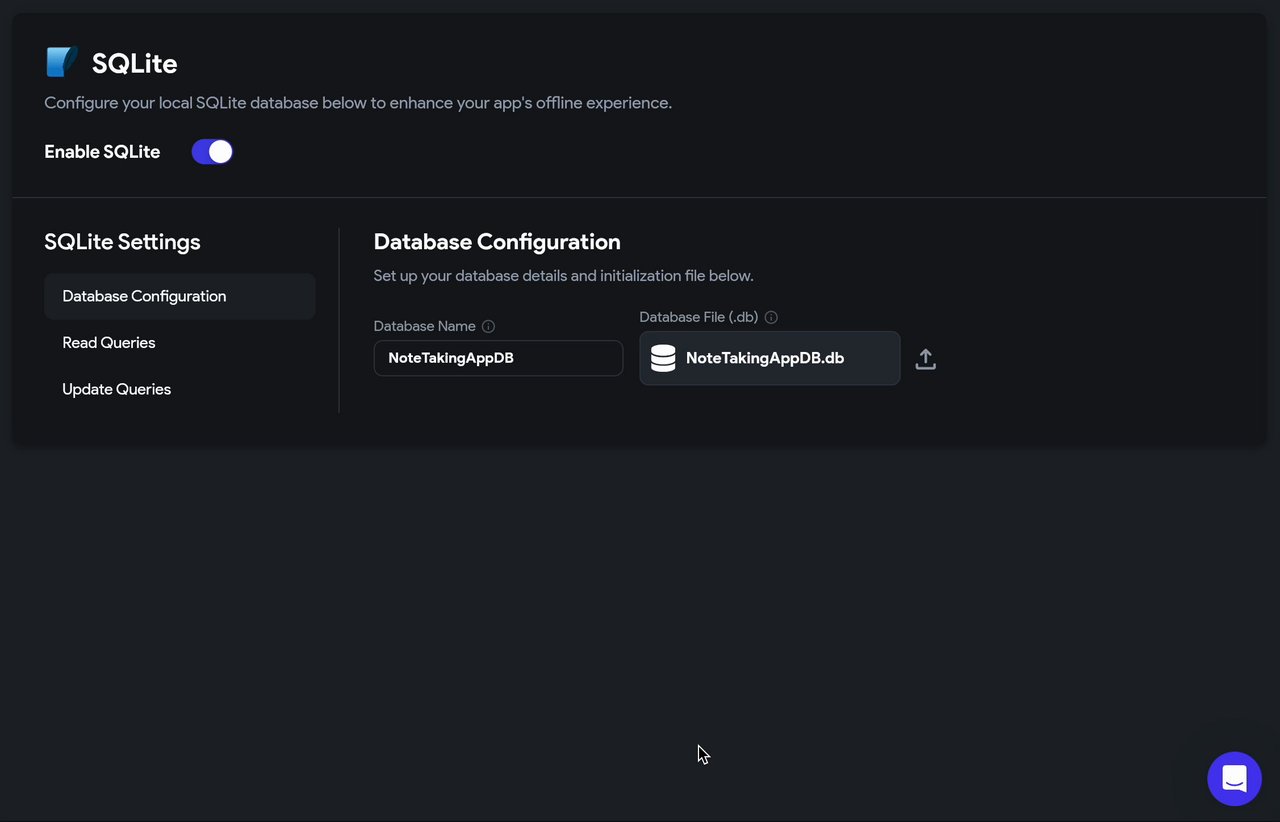The image size is (1280, 822).
Task: Click the database stack icon in file box
Action: click(663, 358)
